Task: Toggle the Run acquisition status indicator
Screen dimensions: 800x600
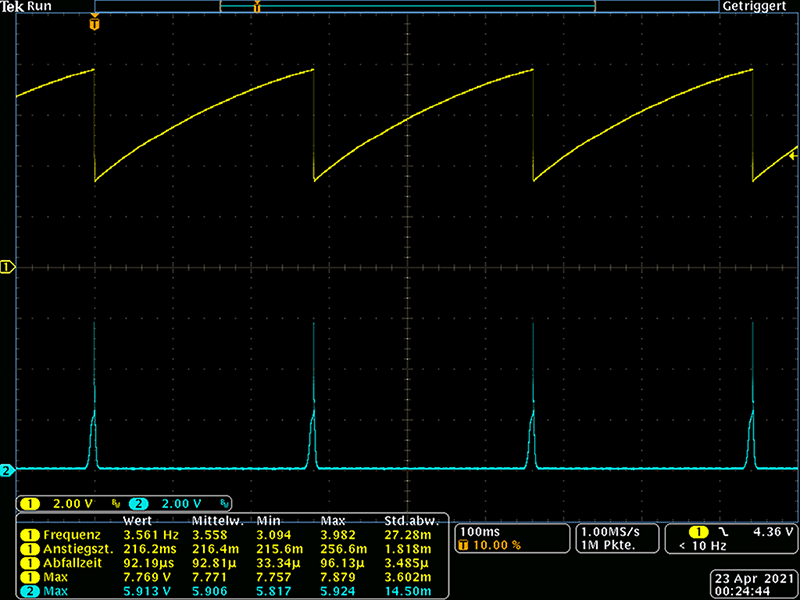Action: [x=40, y=6]
